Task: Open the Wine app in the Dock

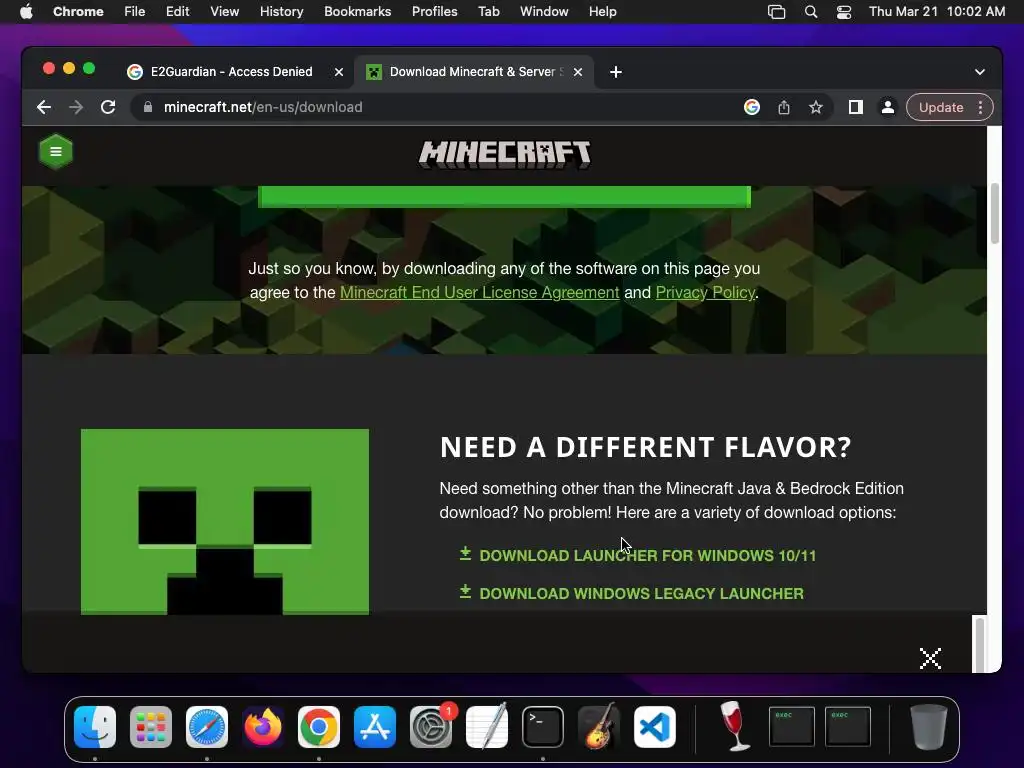Action: point(735,726)
